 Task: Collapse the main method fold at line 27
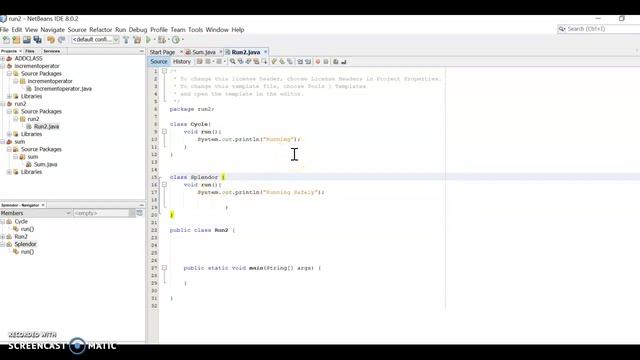click(x=164, y=268)
